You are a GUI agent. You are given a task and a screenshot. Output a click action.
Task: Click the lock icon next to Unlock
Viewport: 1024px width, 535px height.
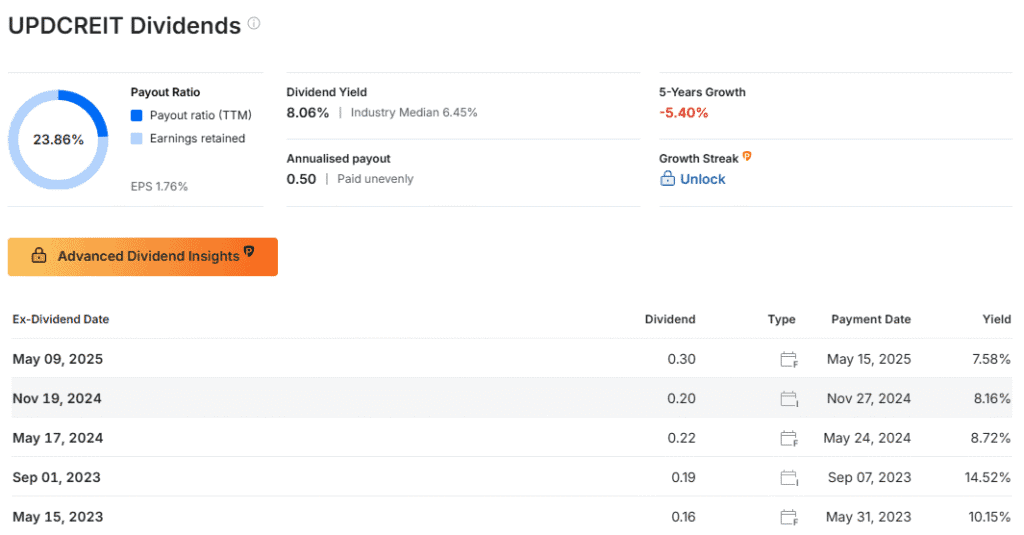667,178
